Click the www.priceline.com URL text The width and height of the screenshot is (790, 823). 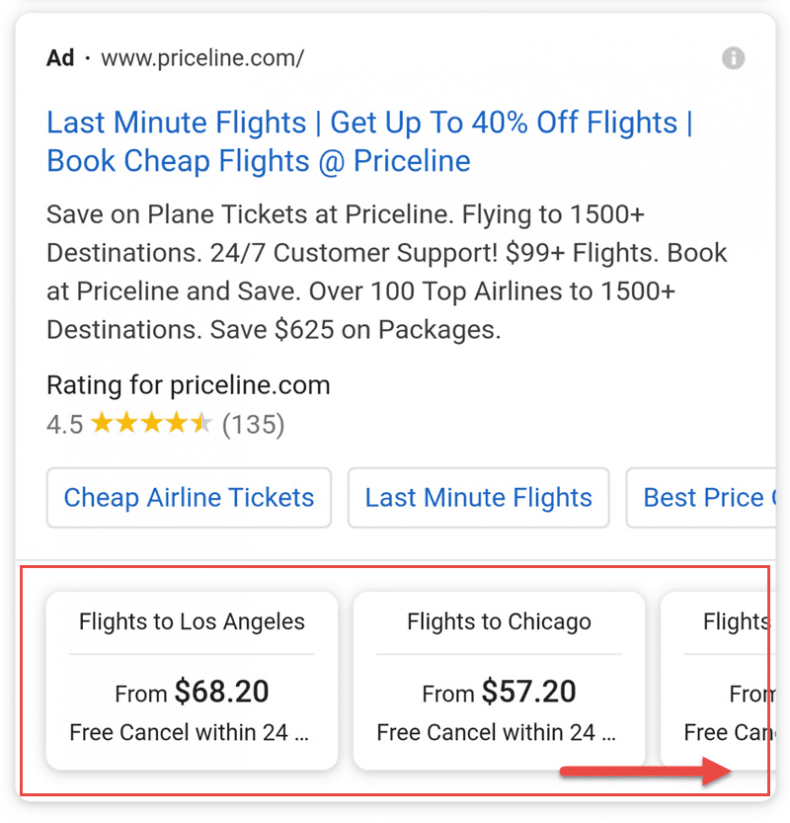(x=202, y=58)
